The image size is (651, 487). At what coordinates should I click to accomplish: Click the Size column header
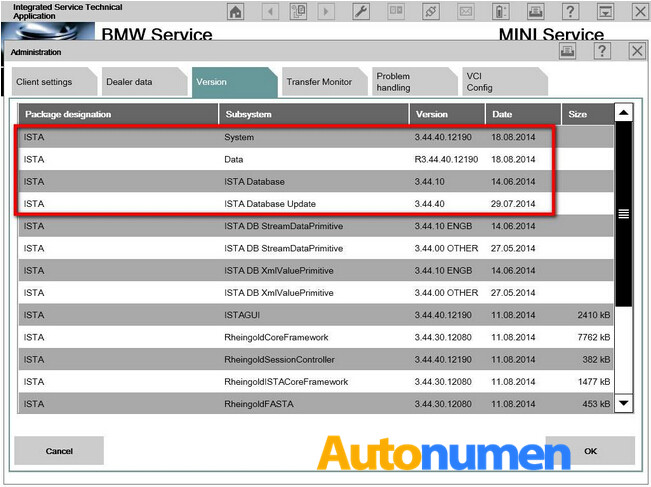pos(587,114)
